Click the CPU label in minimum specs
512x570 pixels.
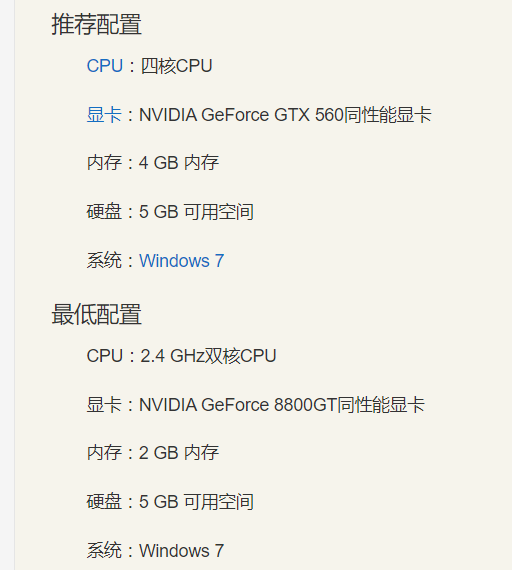pos(105,356)
